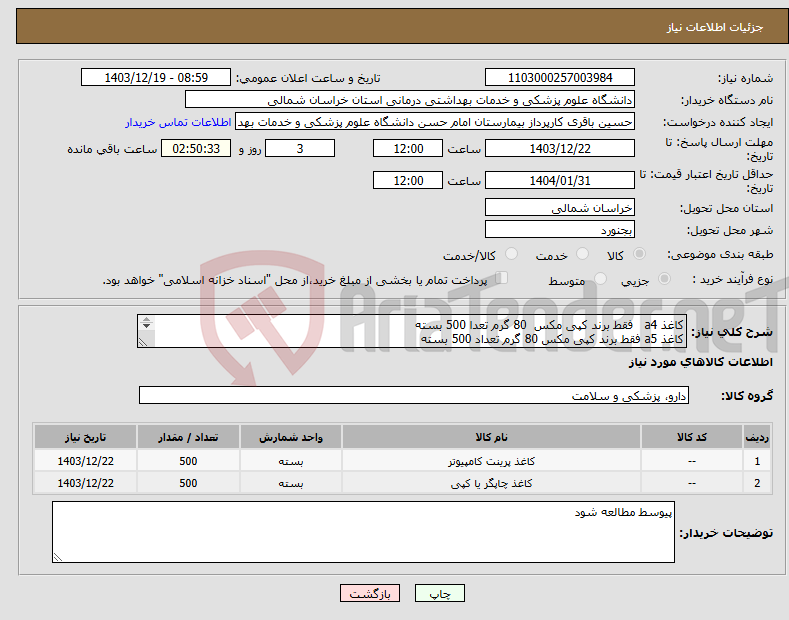Click the need date in row 2
Screen dimensions: 789x620
[x=85, y=483]
